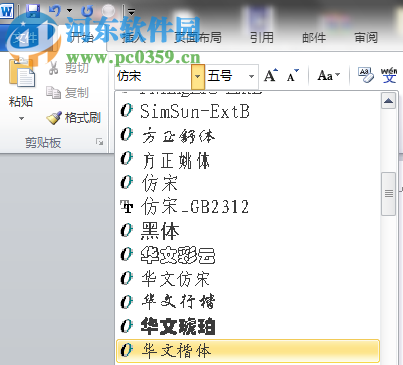Image resolution: width=403 pixels, height=365 pixels.
Task: Activate the 格式刷 format painter
Action: 73,117
